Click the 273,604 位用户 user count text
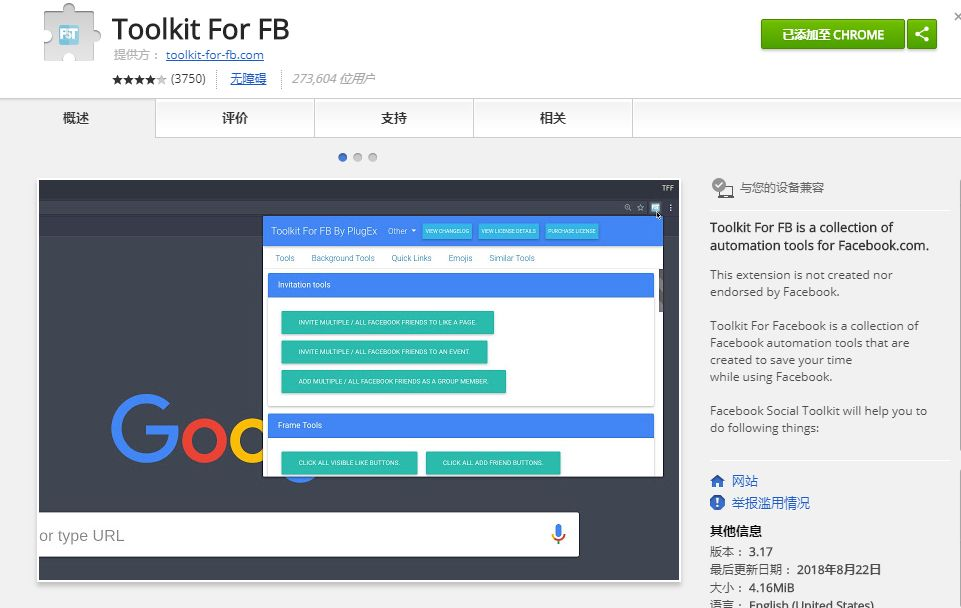The height and width of the screenshot is (608, 961). click(x=333, y=79)
